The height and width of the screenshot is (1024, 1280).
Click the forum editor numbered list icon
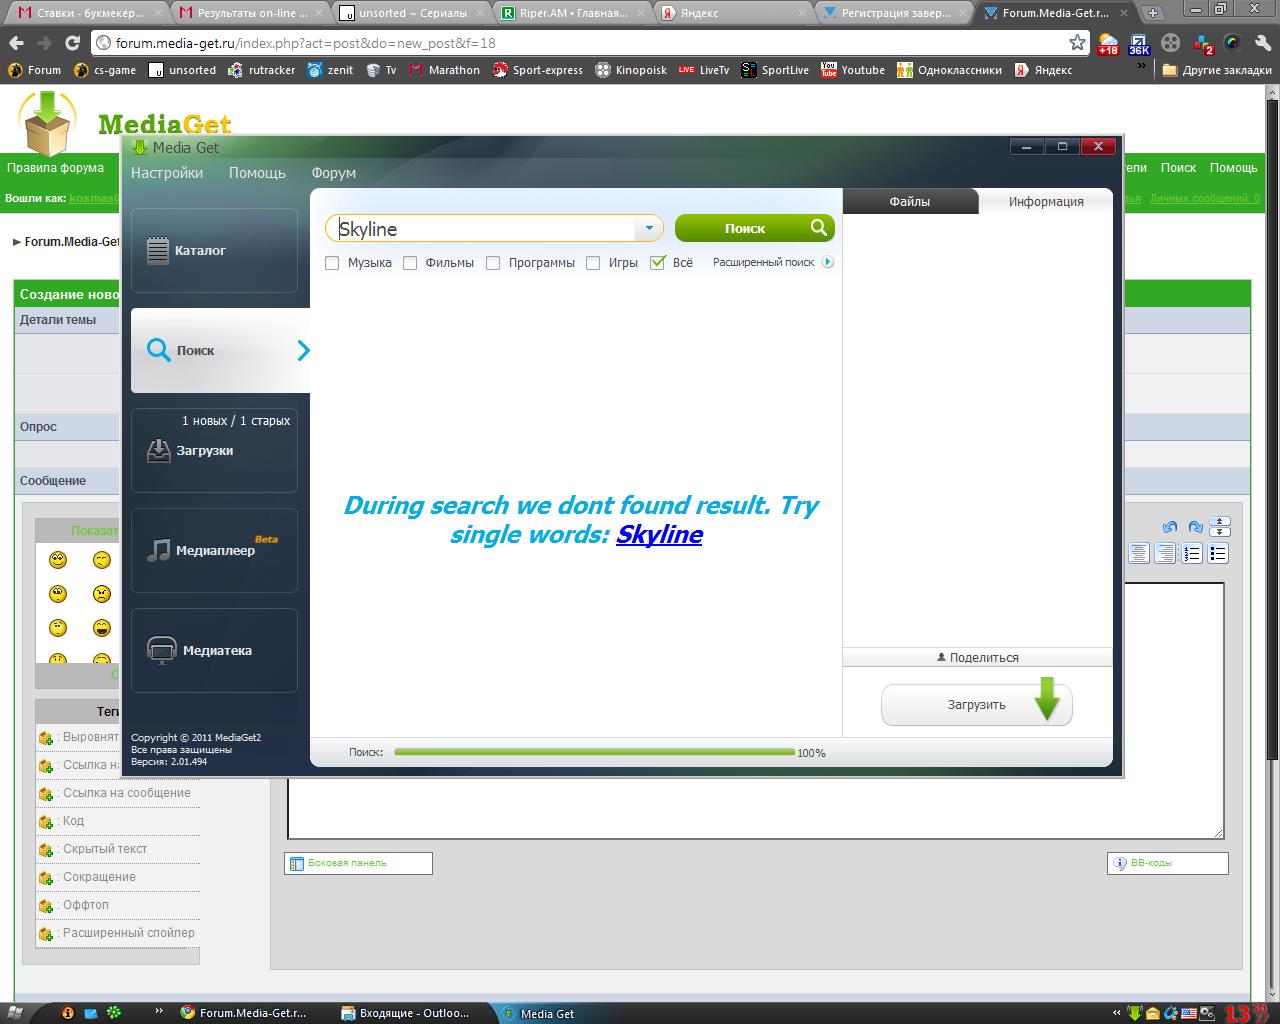coord(1192,553)
